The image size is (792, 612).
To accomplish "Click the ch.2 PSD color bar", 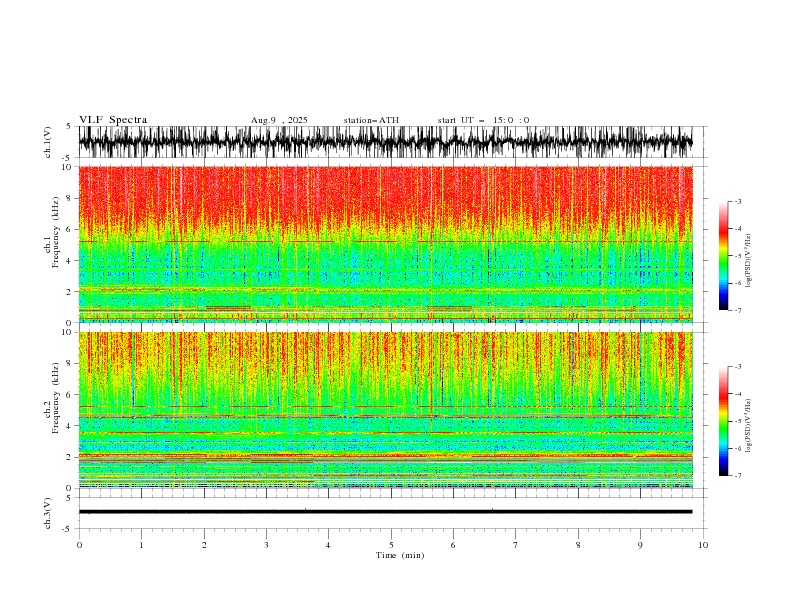I will click(x=723, y=421).
